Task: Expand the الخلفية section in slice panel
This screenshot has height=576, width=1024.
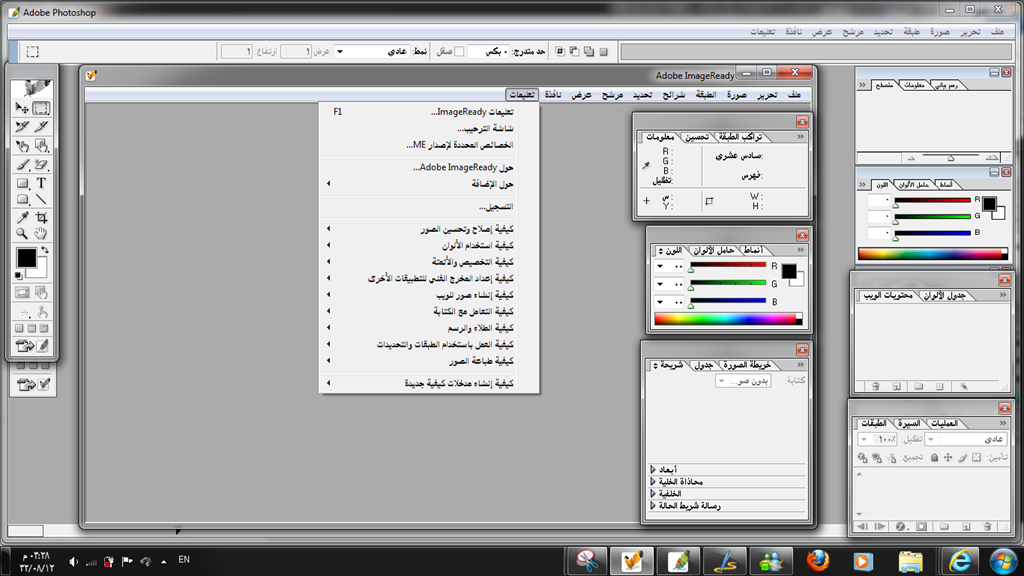Action: pos(652,494)
